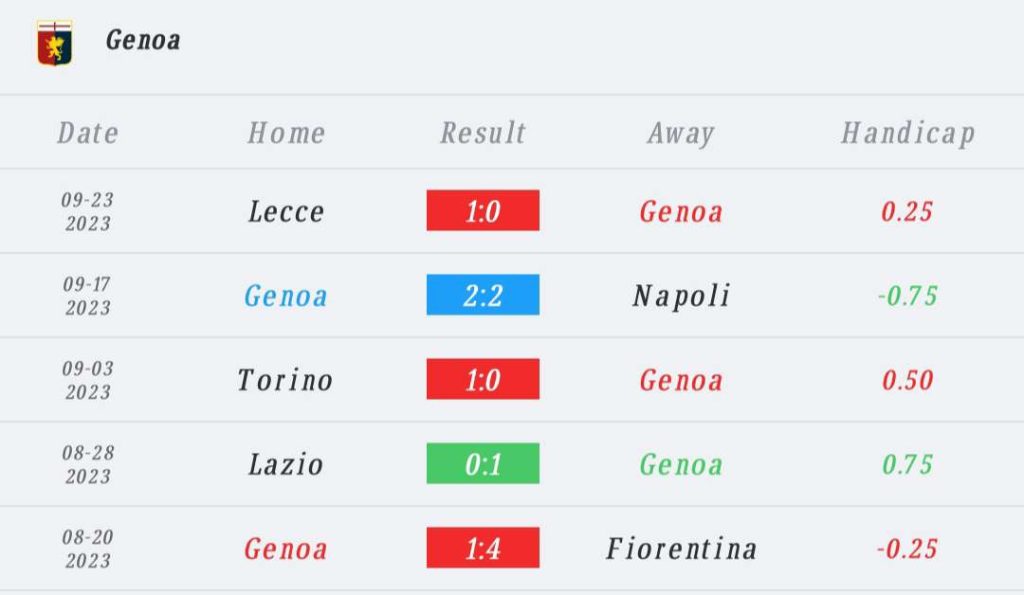The height and width of the screenshot is (595, 1024).
Task: Click the 08-20 2023 match date
Action: pos(88,549)
